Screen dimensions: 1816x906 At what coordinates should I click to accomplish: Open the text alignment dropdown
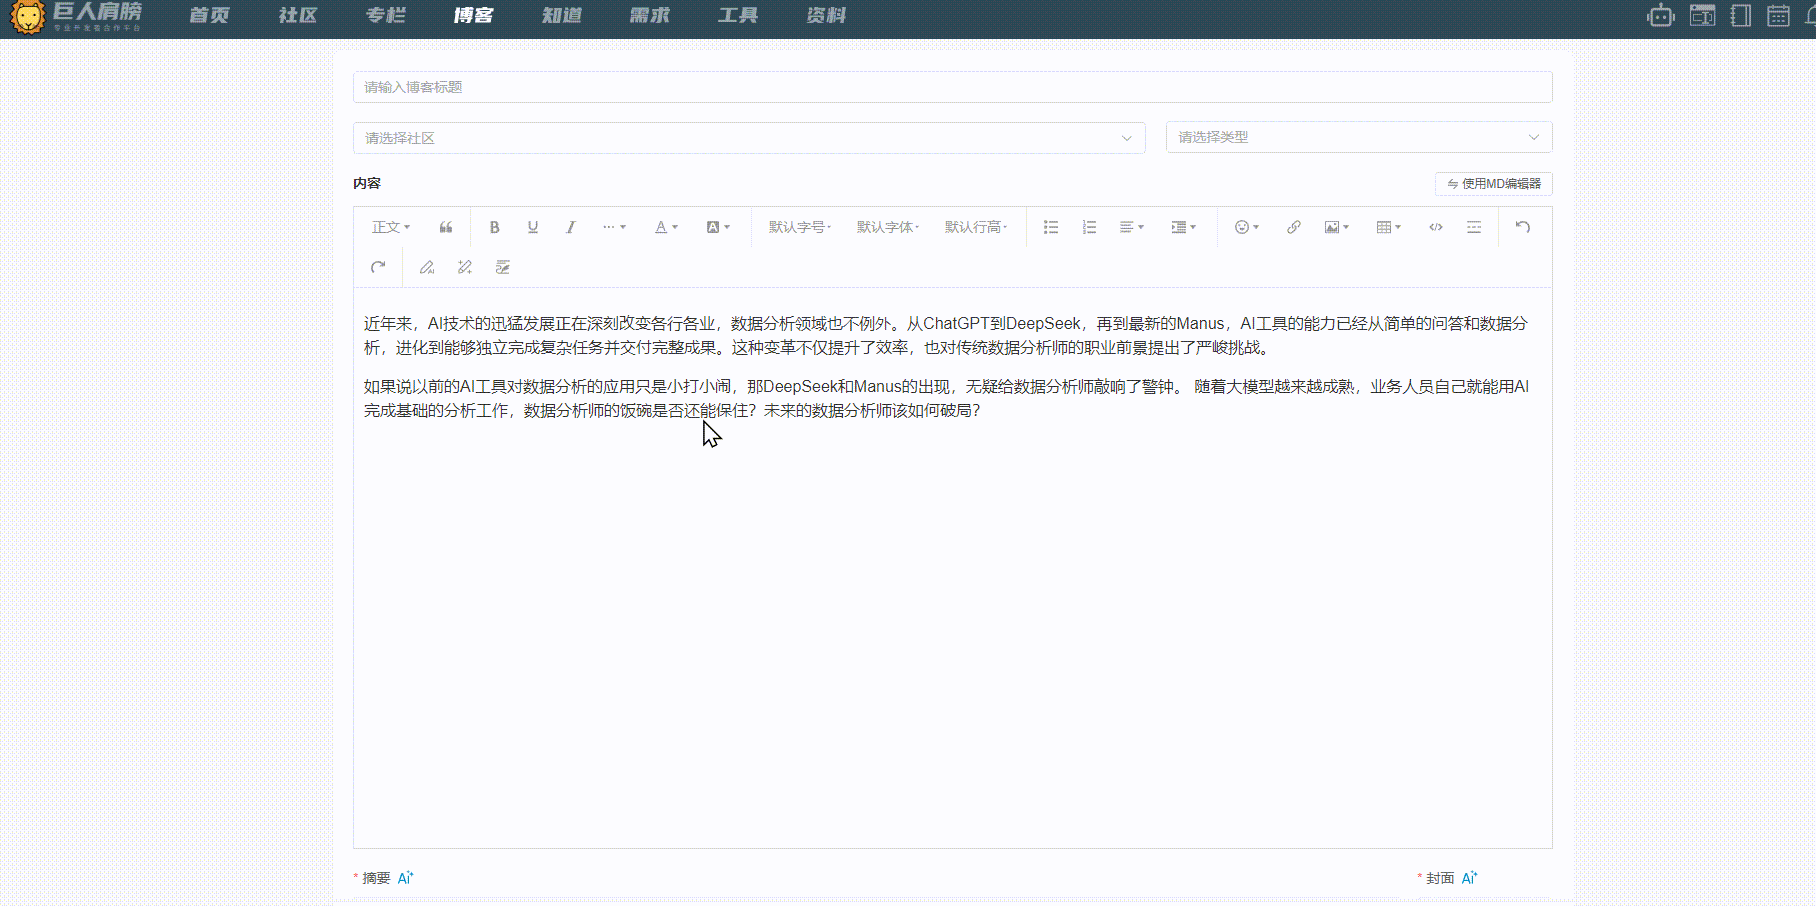[x=1131, y=227]
